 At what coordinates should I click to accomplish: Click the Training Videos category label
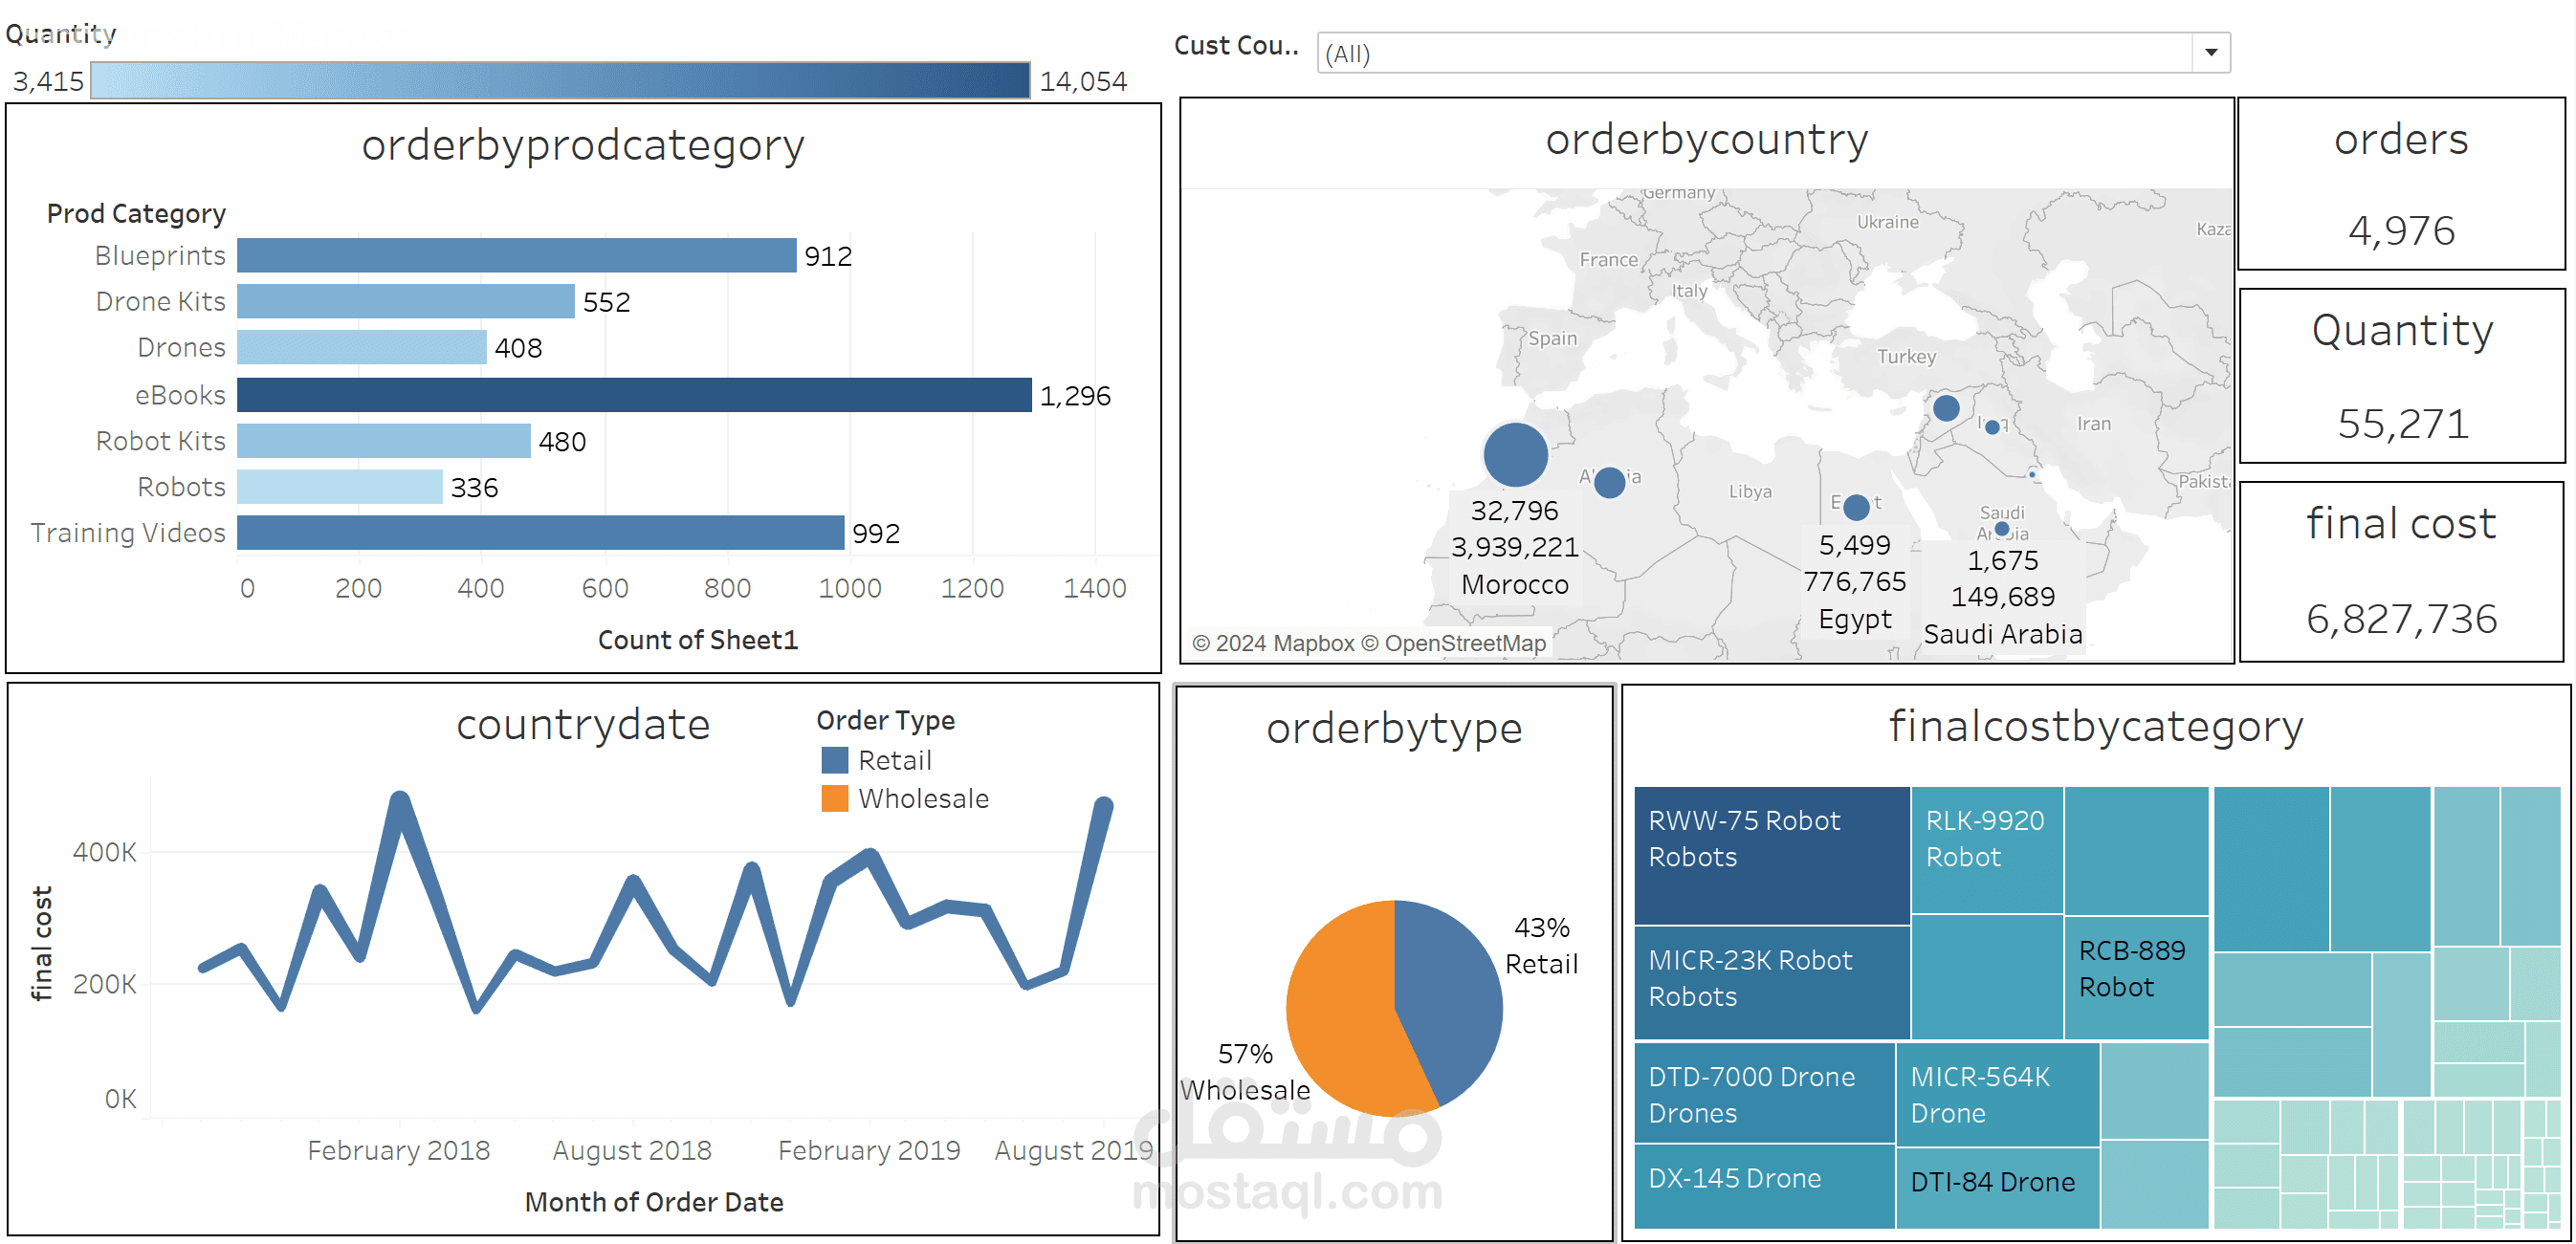(x=128, y=532)
